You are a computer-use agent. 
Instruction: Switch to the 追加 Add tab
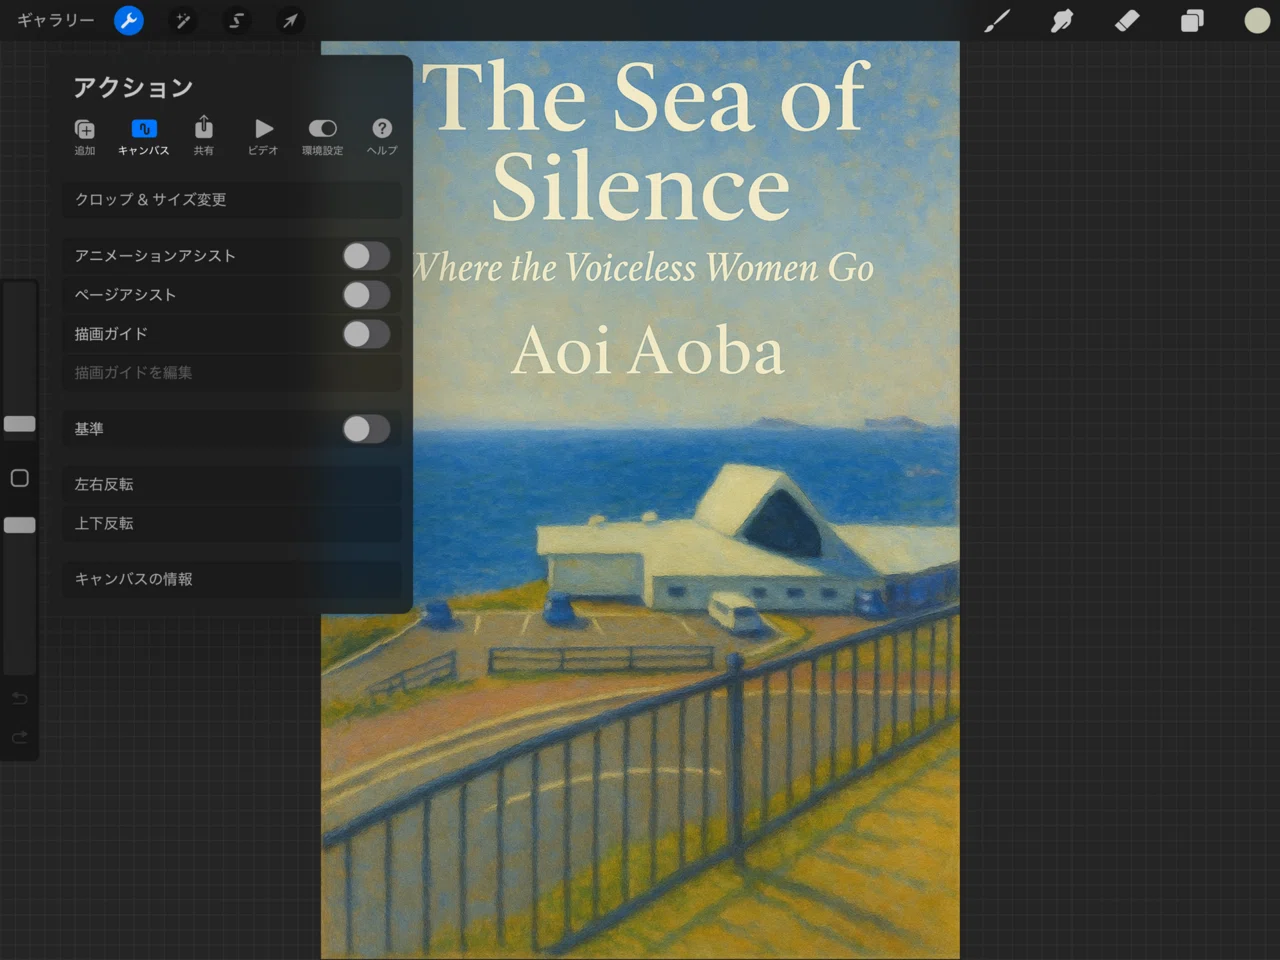coord(85,137)
